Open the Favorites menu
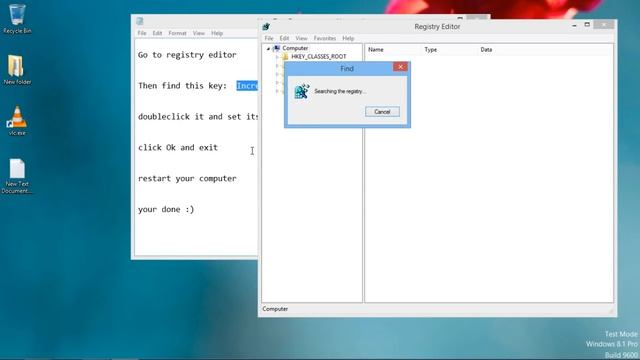This screenshot has width=640, height=360. tap(324, 38)
